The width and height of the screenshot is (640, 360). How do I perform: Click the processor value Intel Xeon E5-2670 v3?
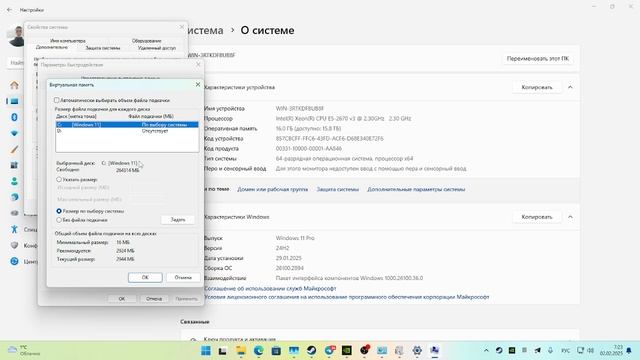click(x=343, y=118)
